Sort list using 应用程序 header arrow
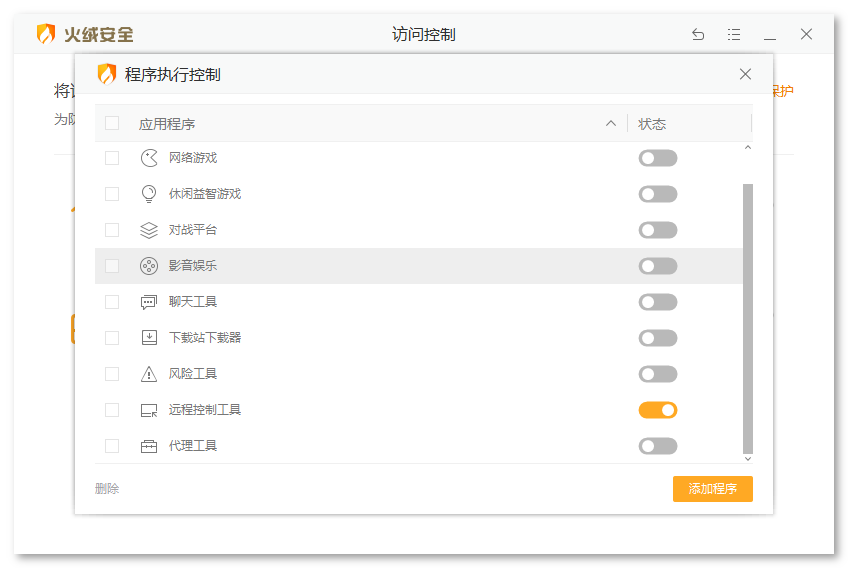 point(611,124)
